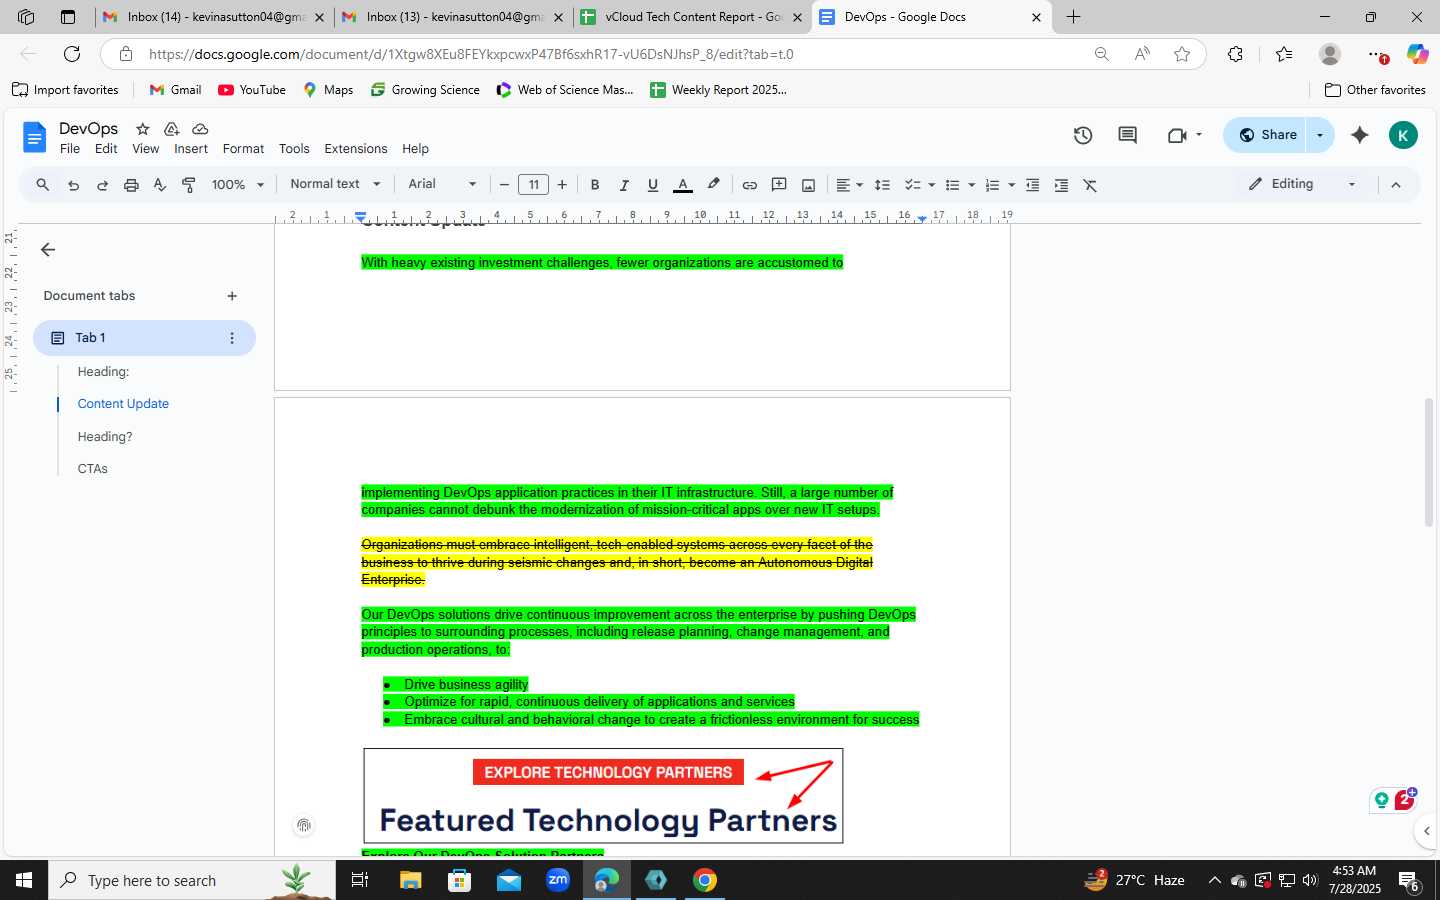
Task: Open File Explorer from the taskbar
Action: click(x=411, y=880)
